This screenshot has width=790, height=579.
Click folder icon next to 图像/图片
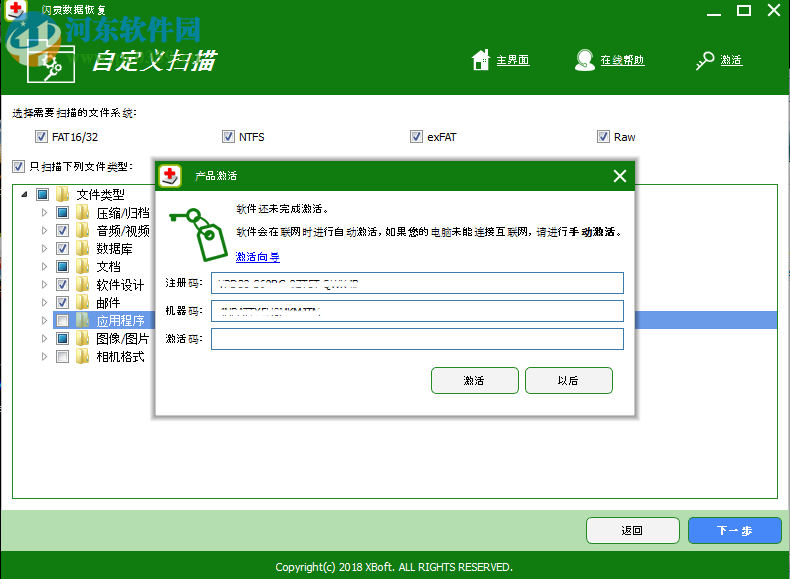coord(83,338)
